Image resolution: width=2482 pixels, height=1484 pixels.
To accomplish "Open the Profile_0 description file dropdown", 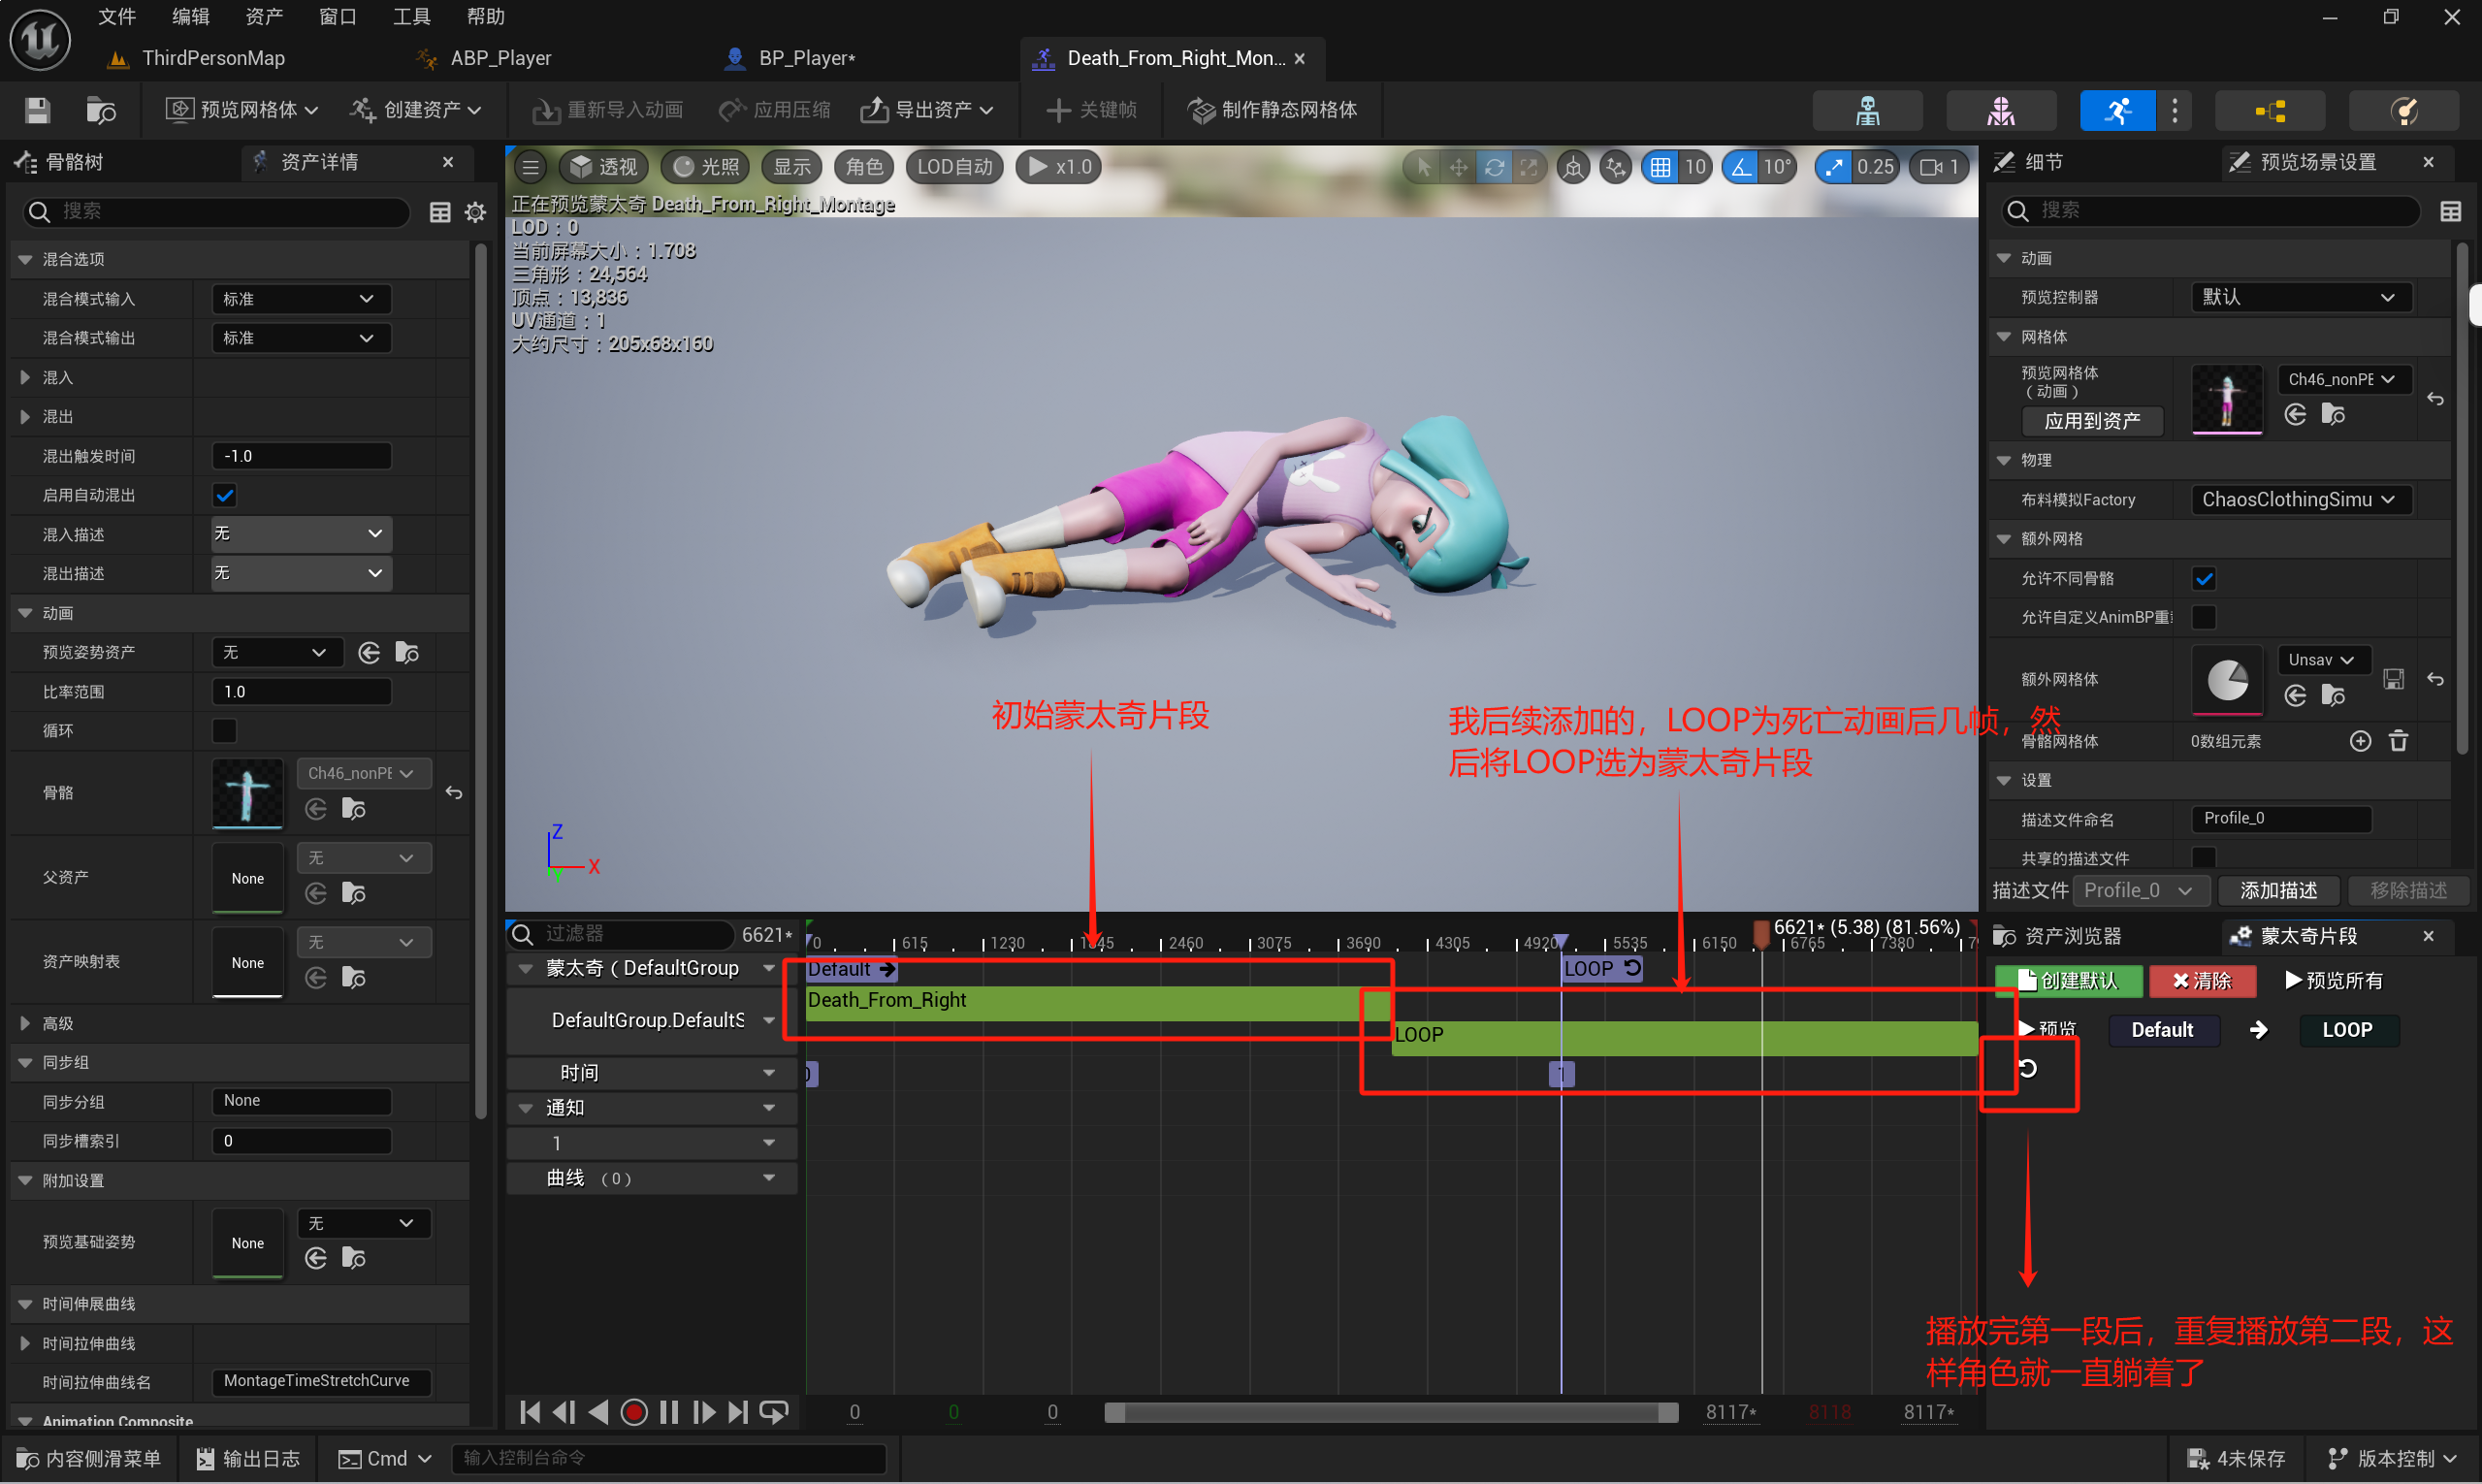I will point(2139,891).
